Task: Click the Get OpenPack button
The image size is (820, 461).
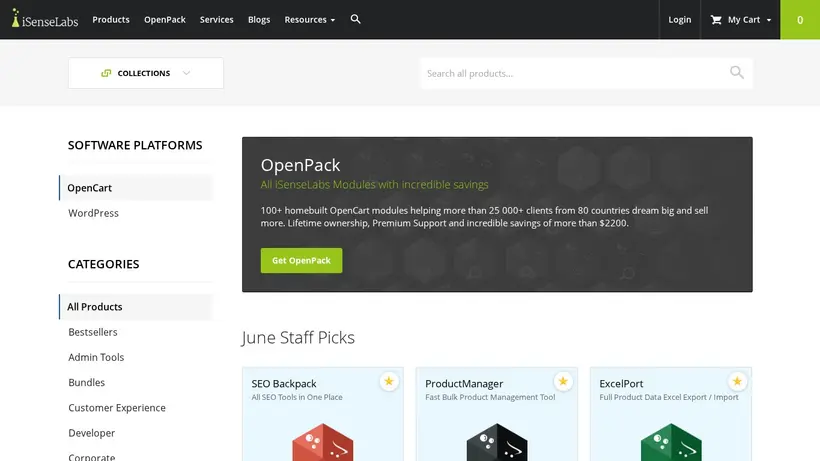Action: click(x=301, y=260)
